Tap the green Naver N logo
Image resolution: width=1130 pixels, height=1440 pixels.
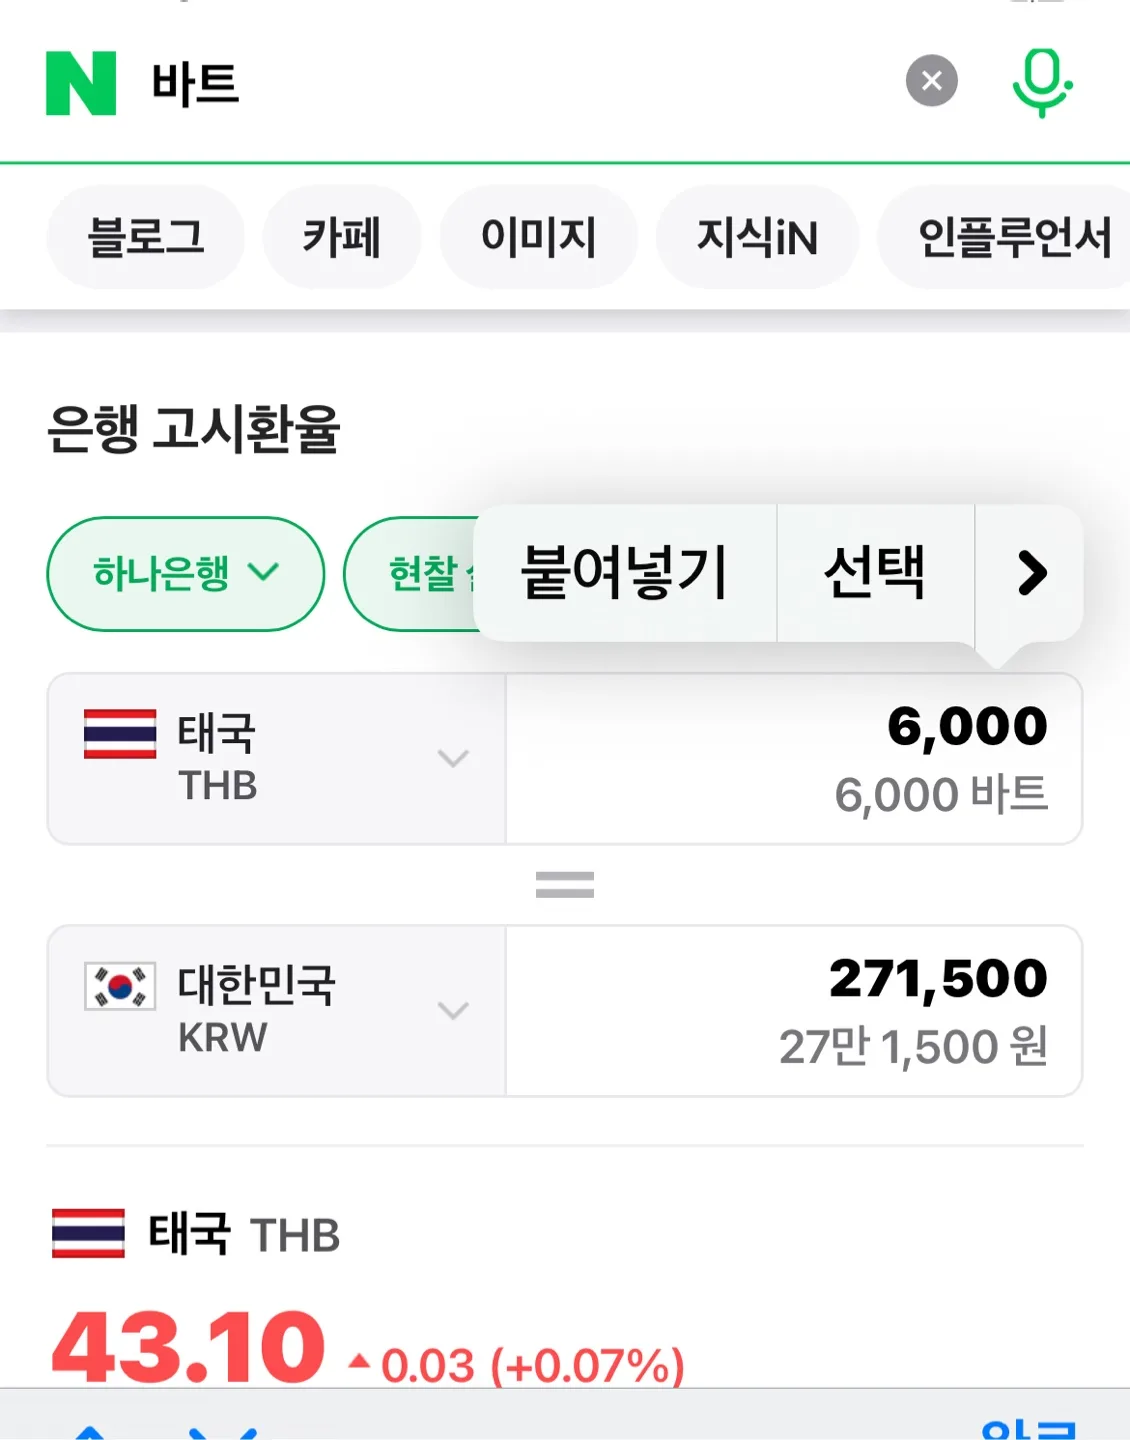point(81,83)
